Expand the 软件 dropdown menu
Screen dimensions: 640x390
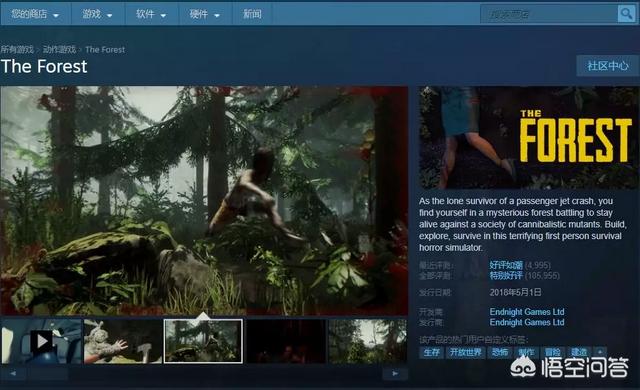coord(151,14)
